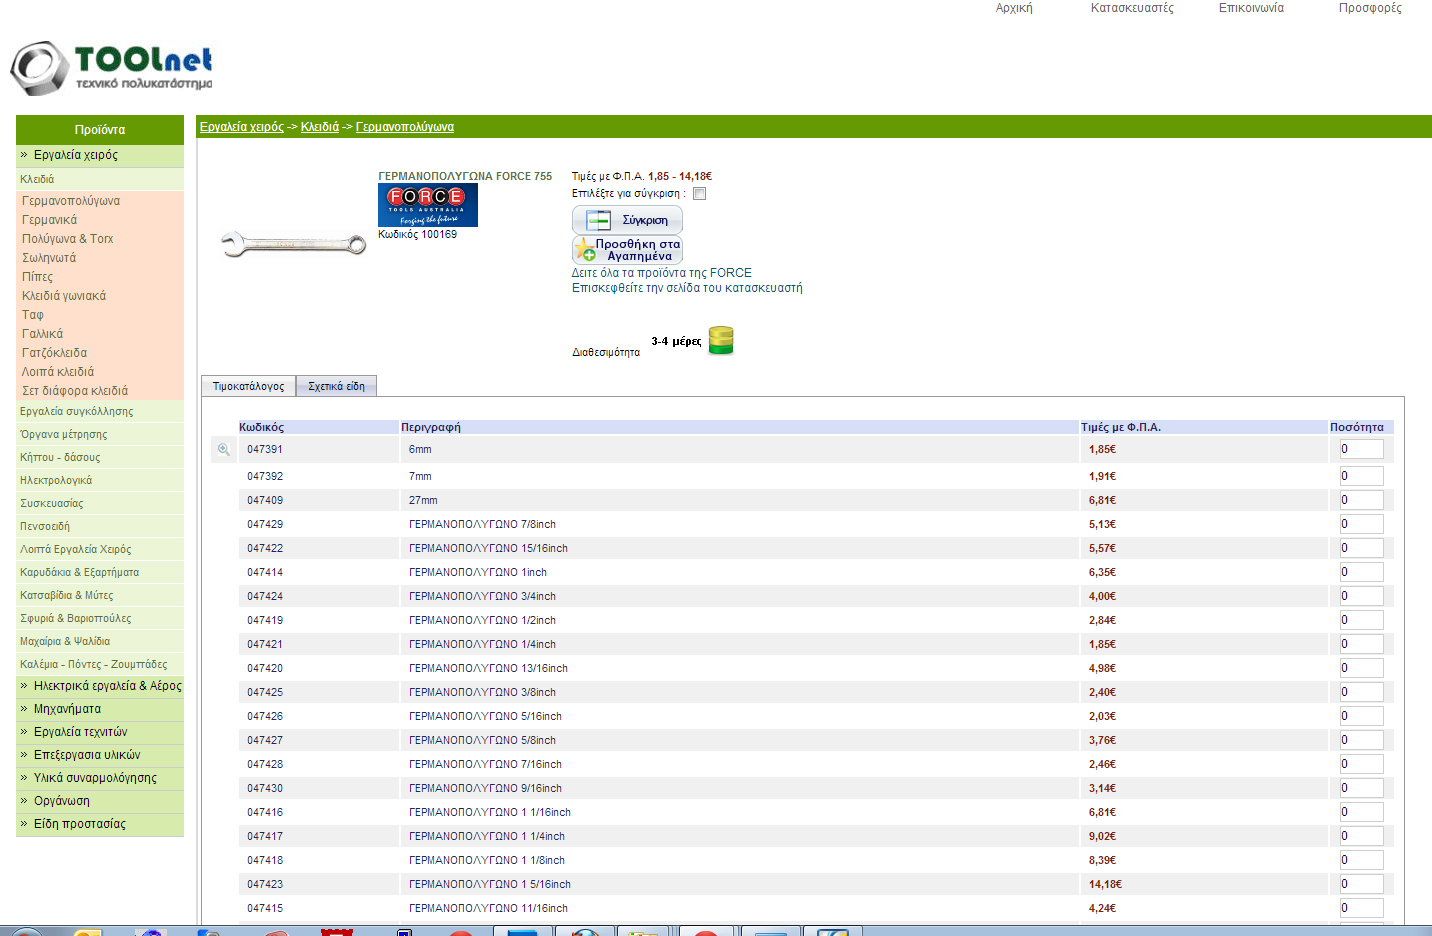Open Ταφ in the sidebar

[33, 315]
